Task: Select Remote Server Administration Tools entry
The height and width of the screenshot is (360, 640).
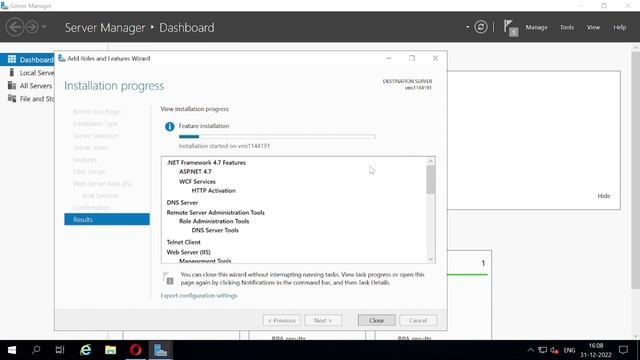Action: click(216, 213)
